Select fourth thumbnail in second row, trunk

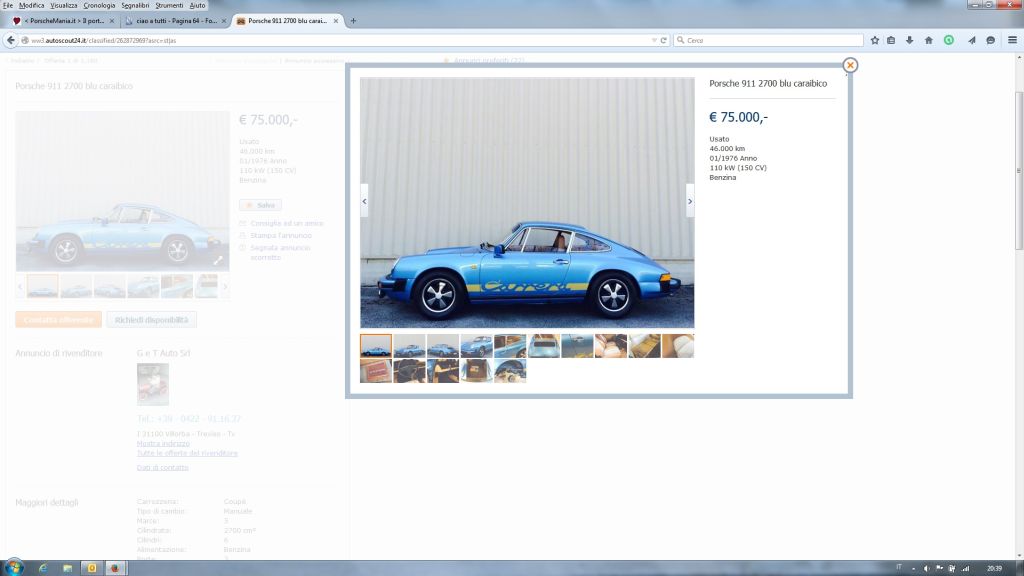coord(477,371)
